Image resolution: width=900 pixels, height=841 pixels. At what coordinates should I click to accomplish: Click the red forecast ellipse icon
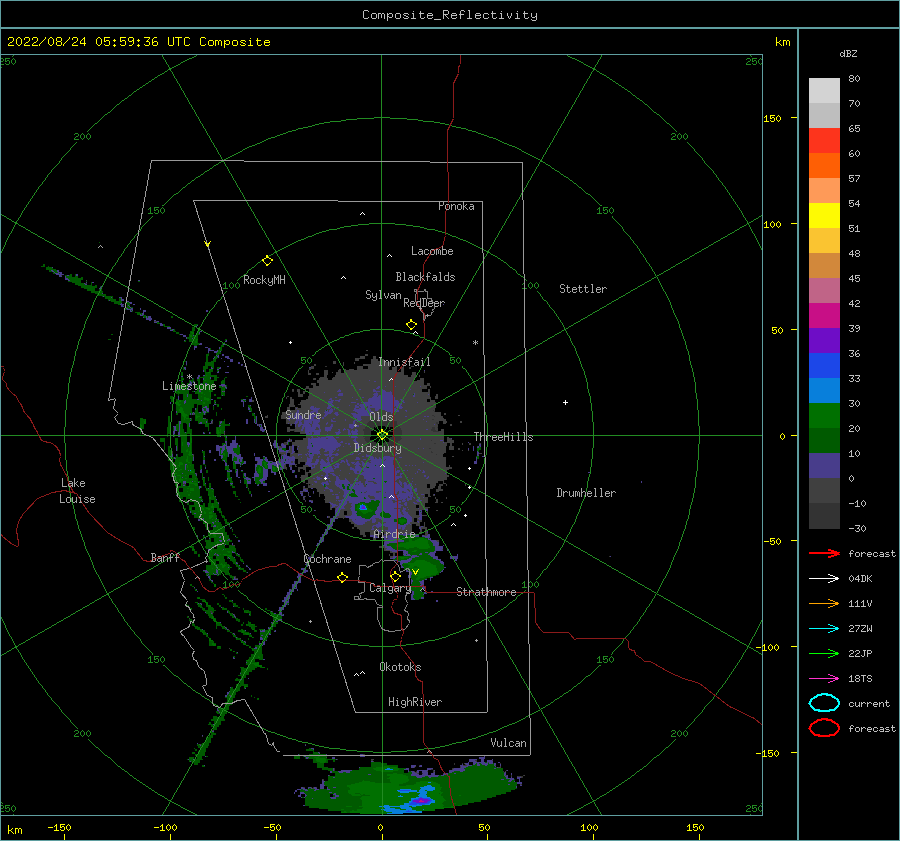coord(824,728)
